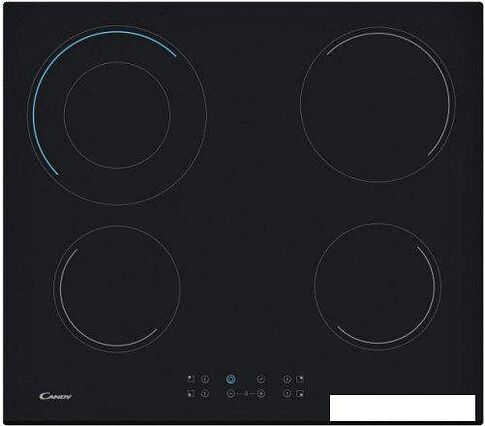Select the front-right zone touch key
485x426 pixels.
(287, 394)
